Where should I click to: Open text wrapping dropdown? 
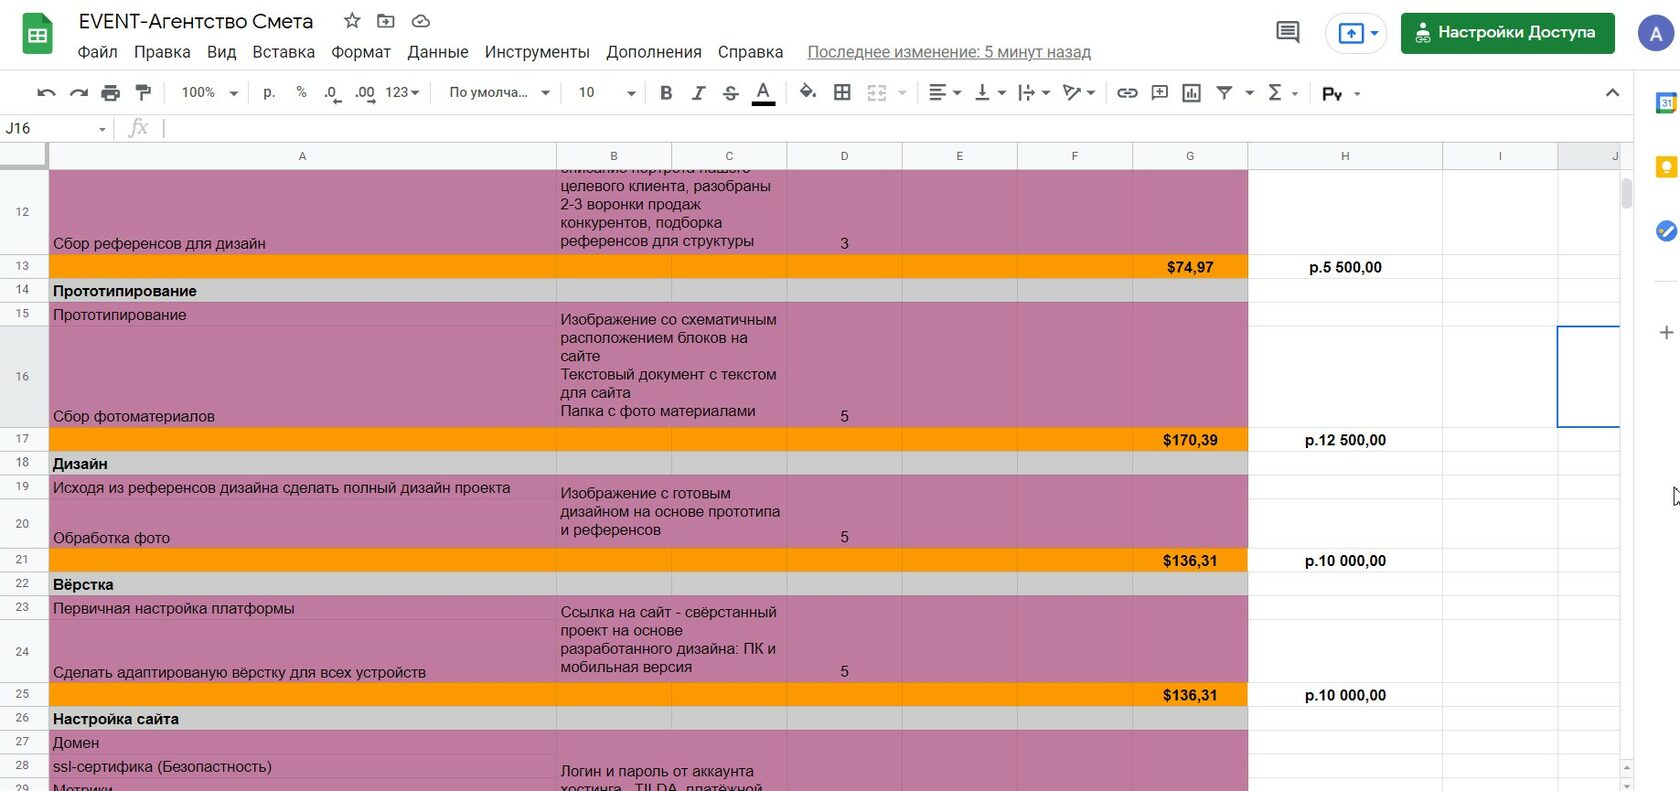[1033, 93]
